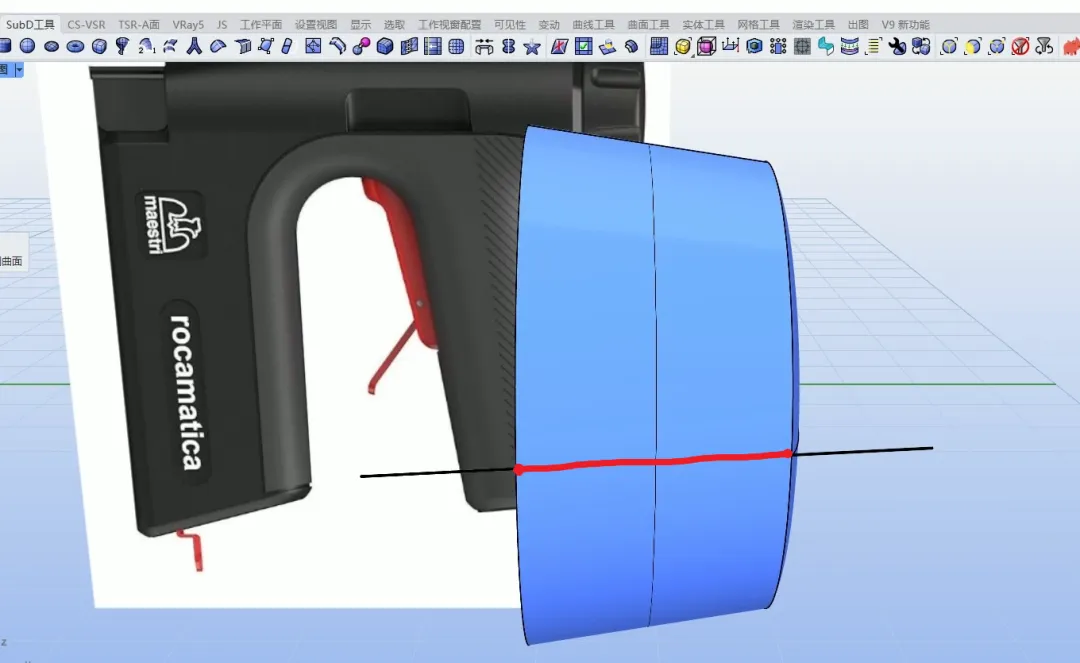
Task: Select the funnel filter icon
Action: pos(1044,46)
